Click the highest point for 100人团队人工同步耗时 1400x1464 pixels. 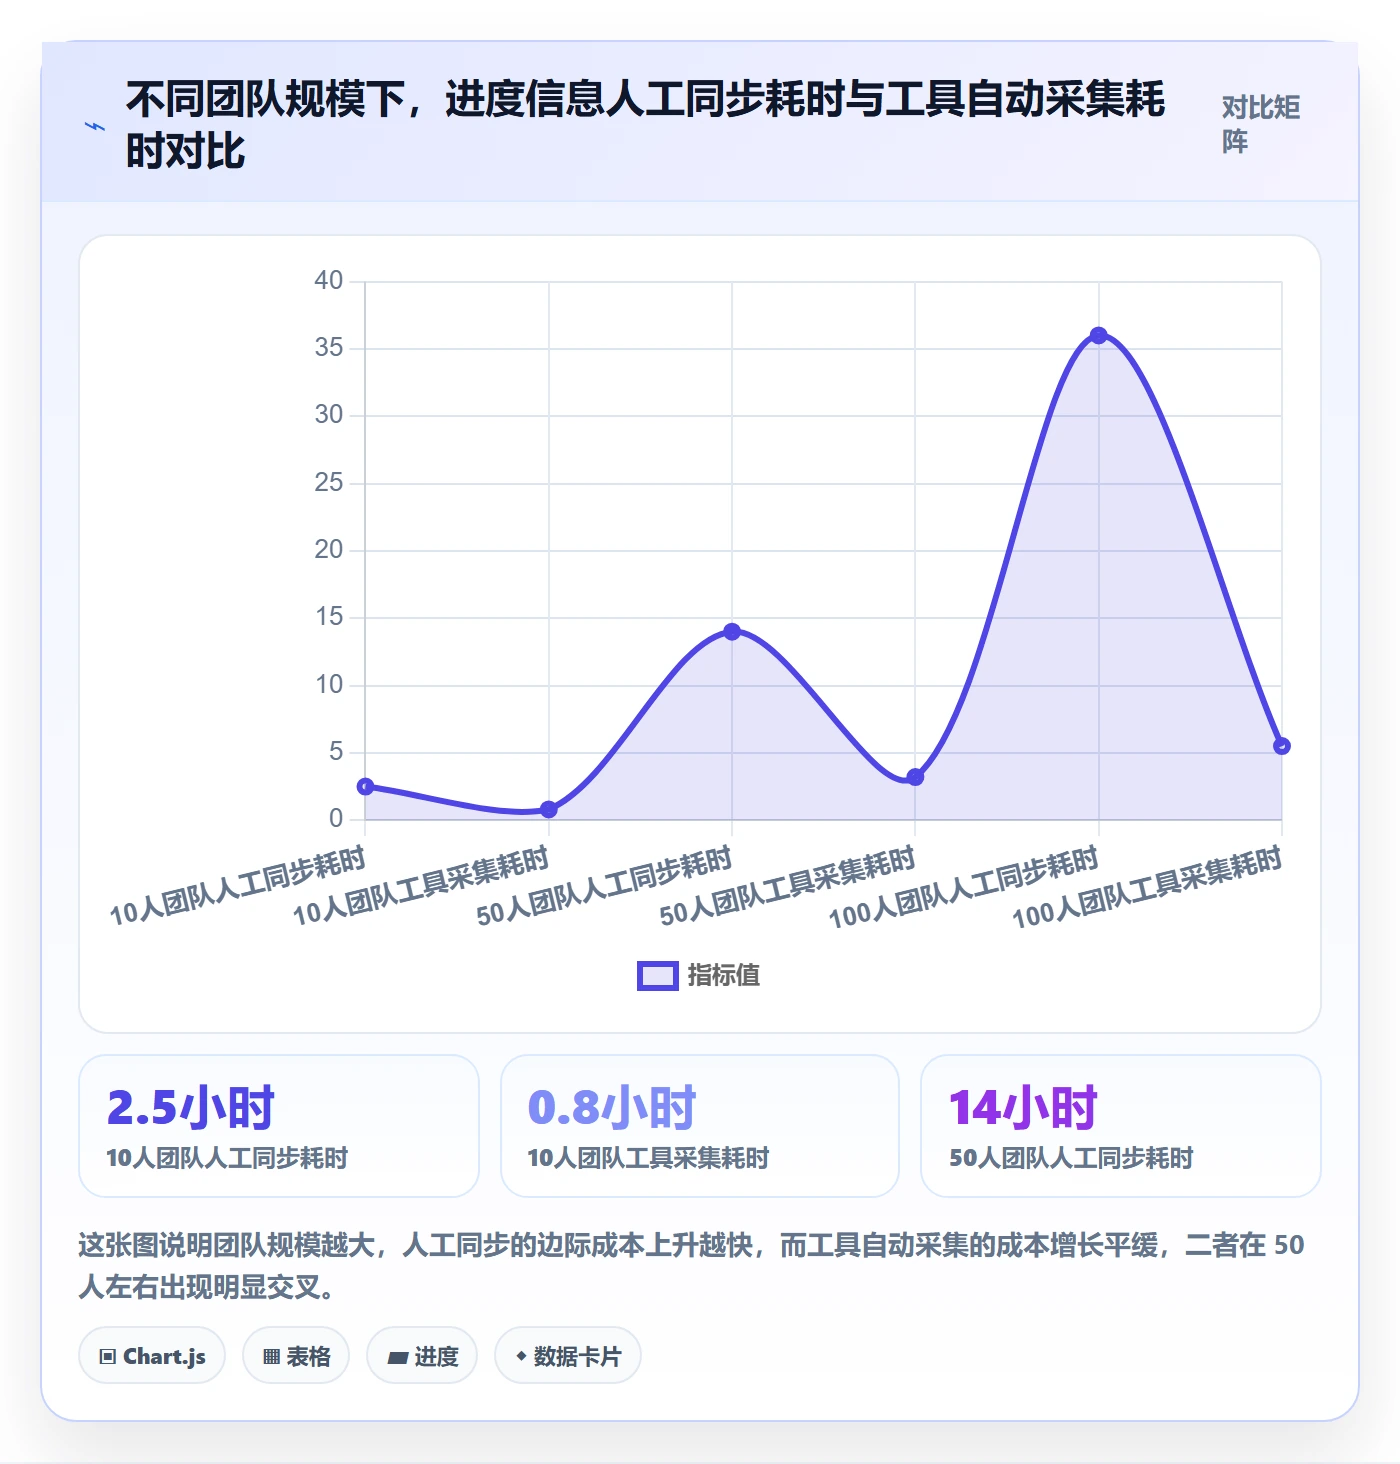pos(1098,335)
